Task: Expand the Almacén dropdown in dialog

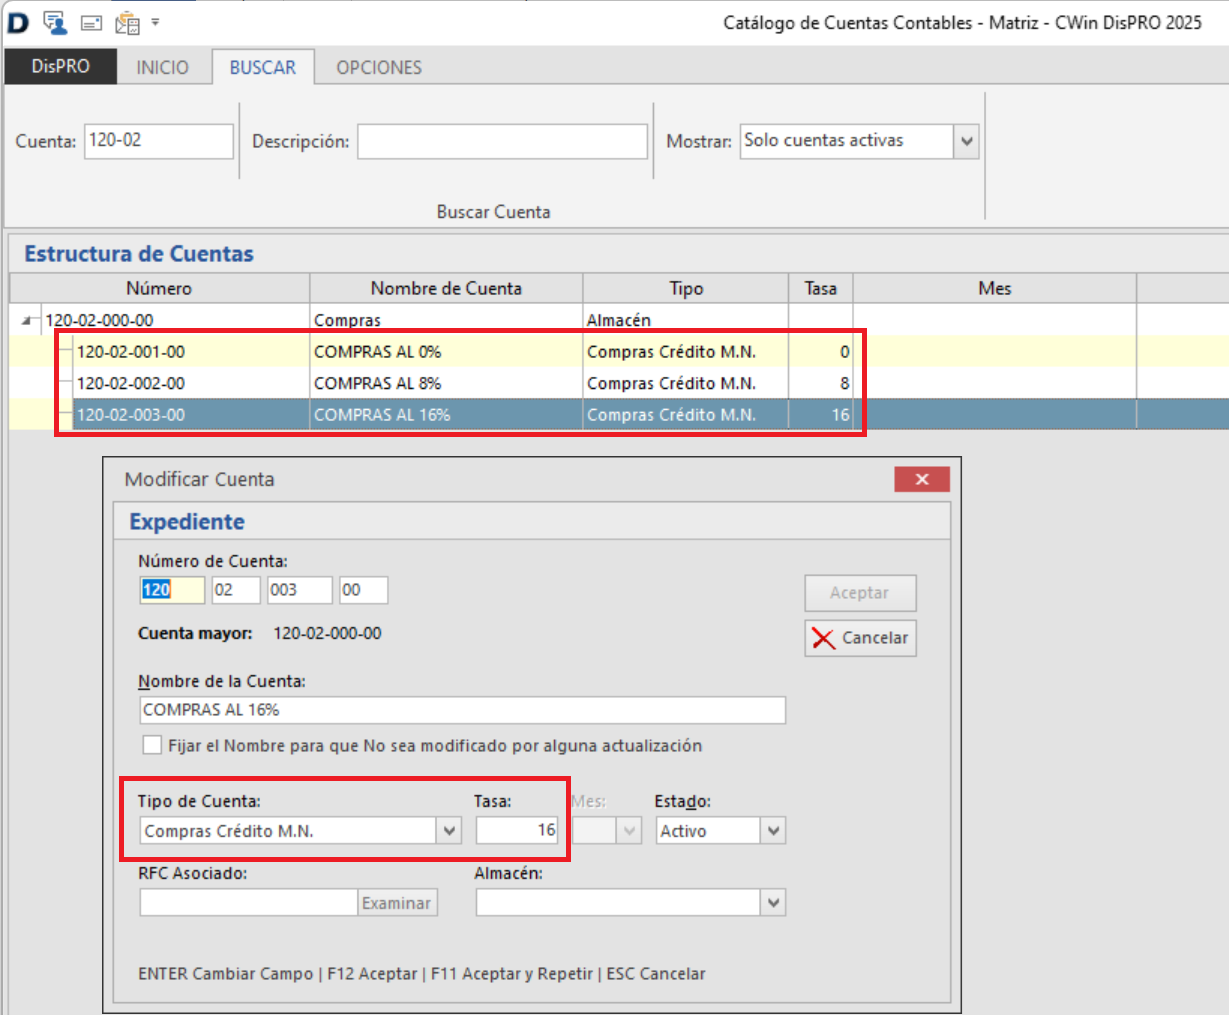Action: pyautogui.click(x=772, y=903)
